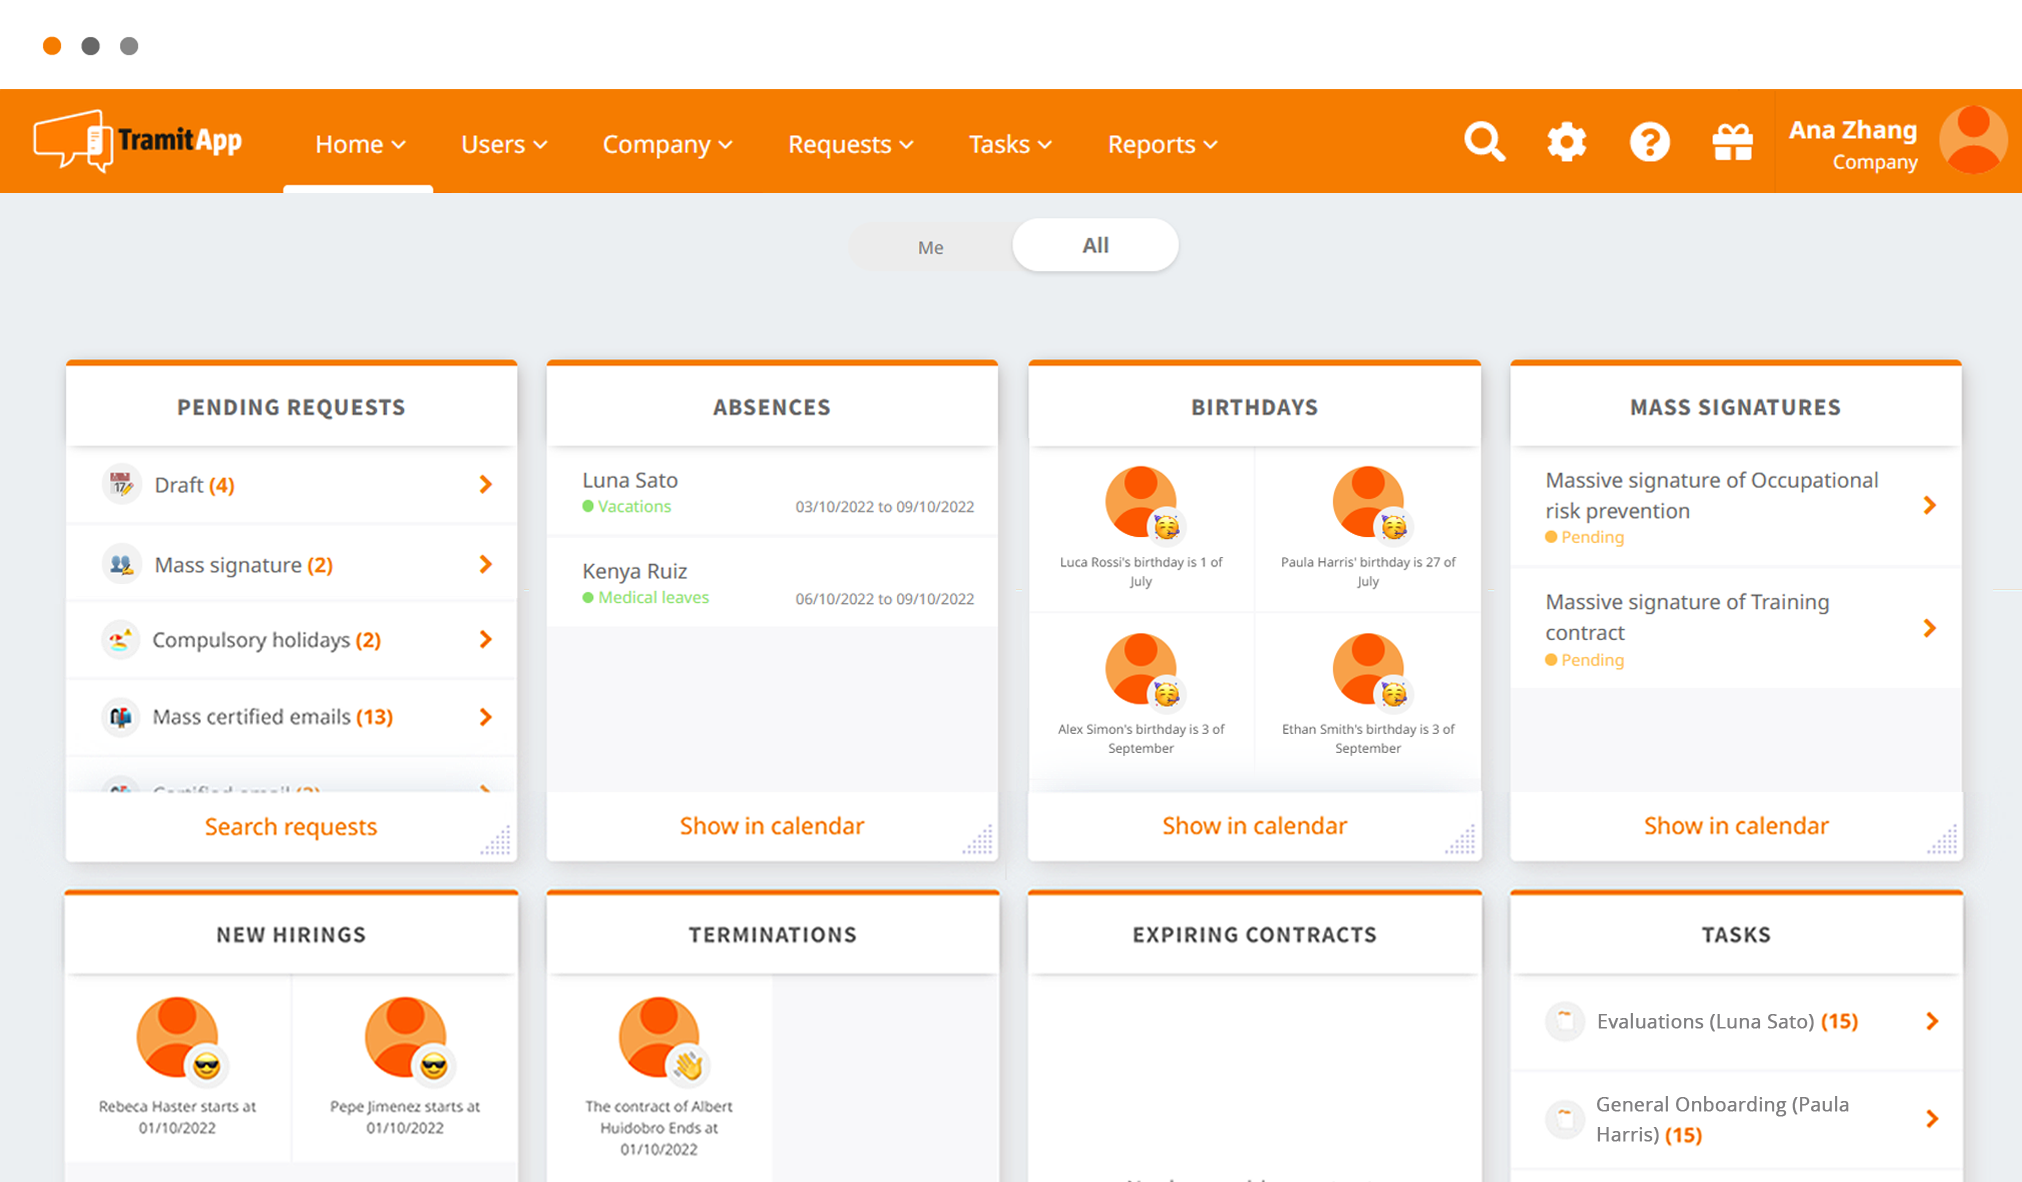This screenshot has width=2022, height=1182.
Task: Open the settings gear icon
Action: tap(1567, 142)
